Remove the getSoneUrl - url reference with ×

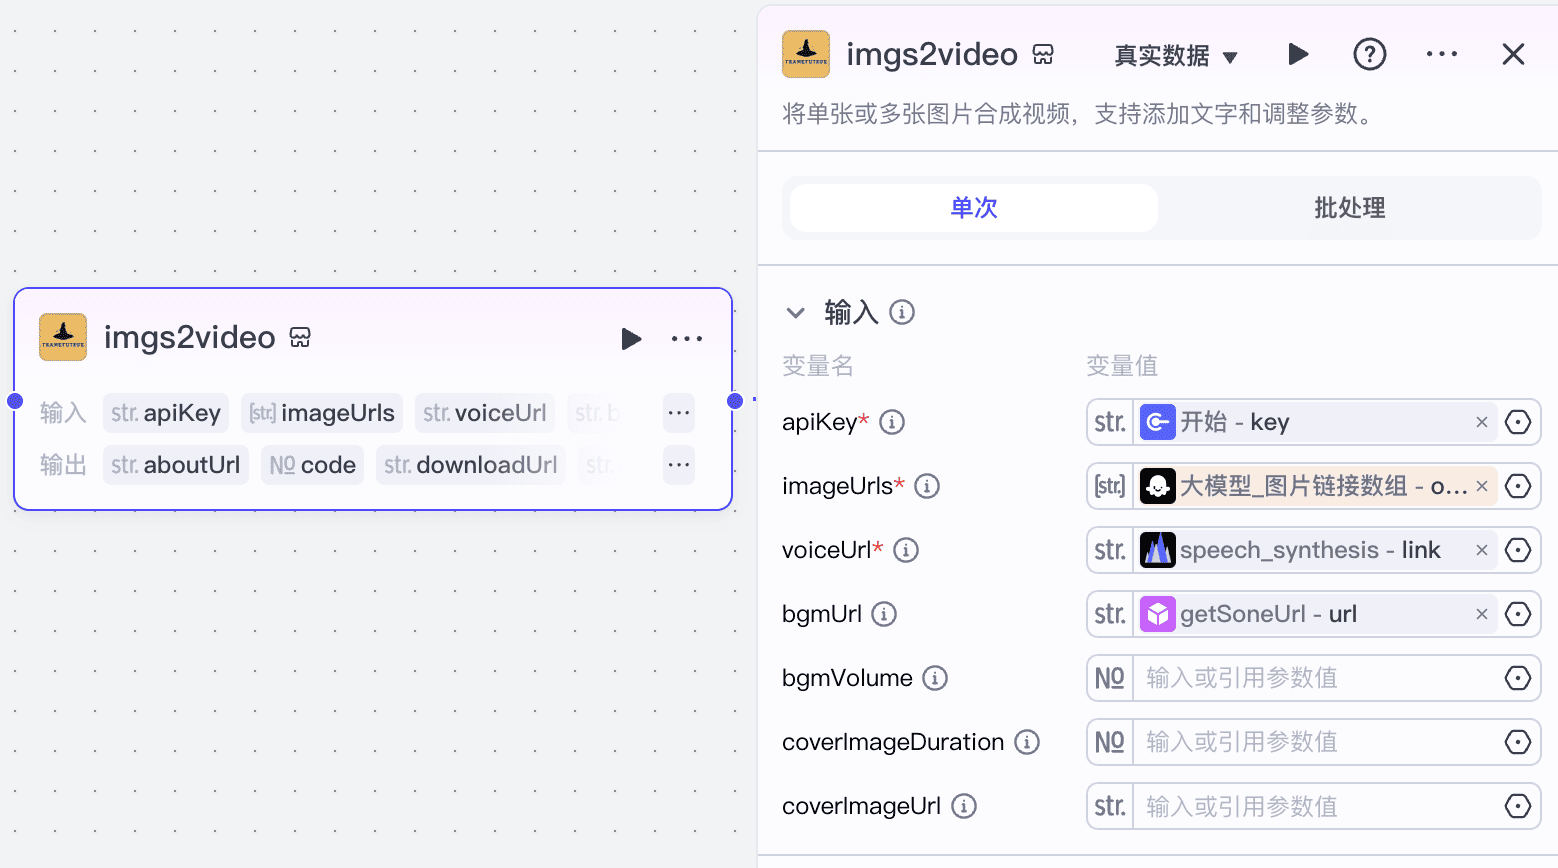[x=1481, y=614]
